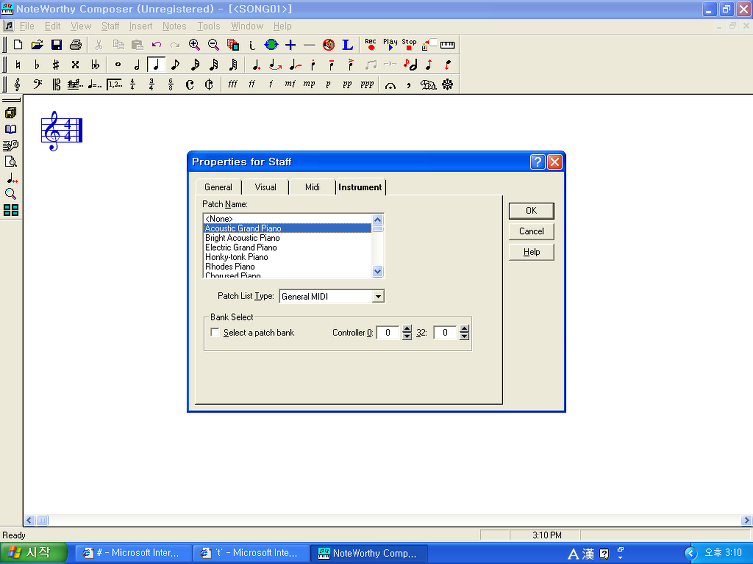Image resolution: width=753 pixels, height=564 pixels.
Task: Switch to the Visual tab
Action: 266,187
